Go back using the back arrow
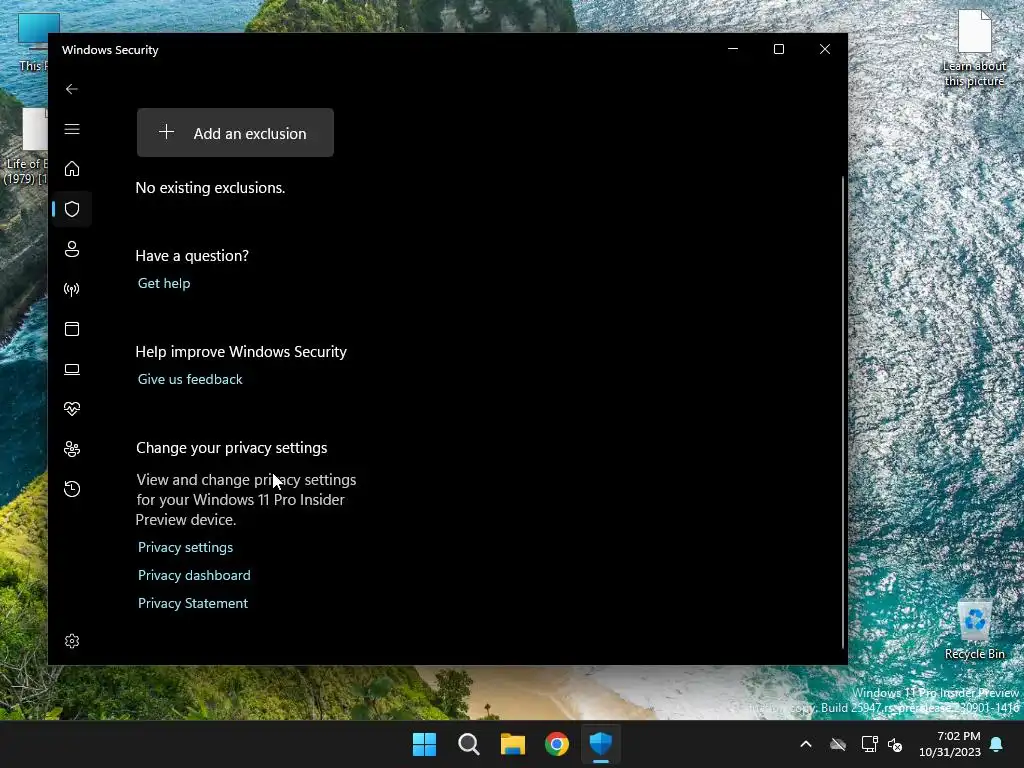 72,89
